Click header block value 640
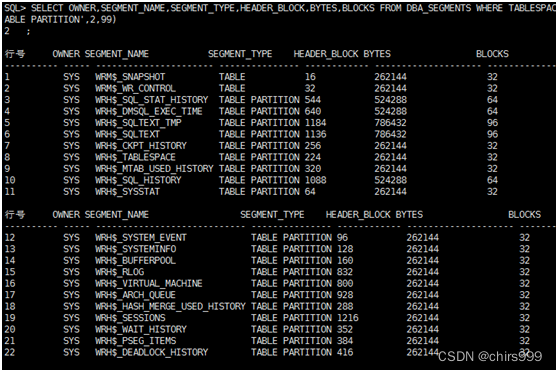 pos(312,111)
